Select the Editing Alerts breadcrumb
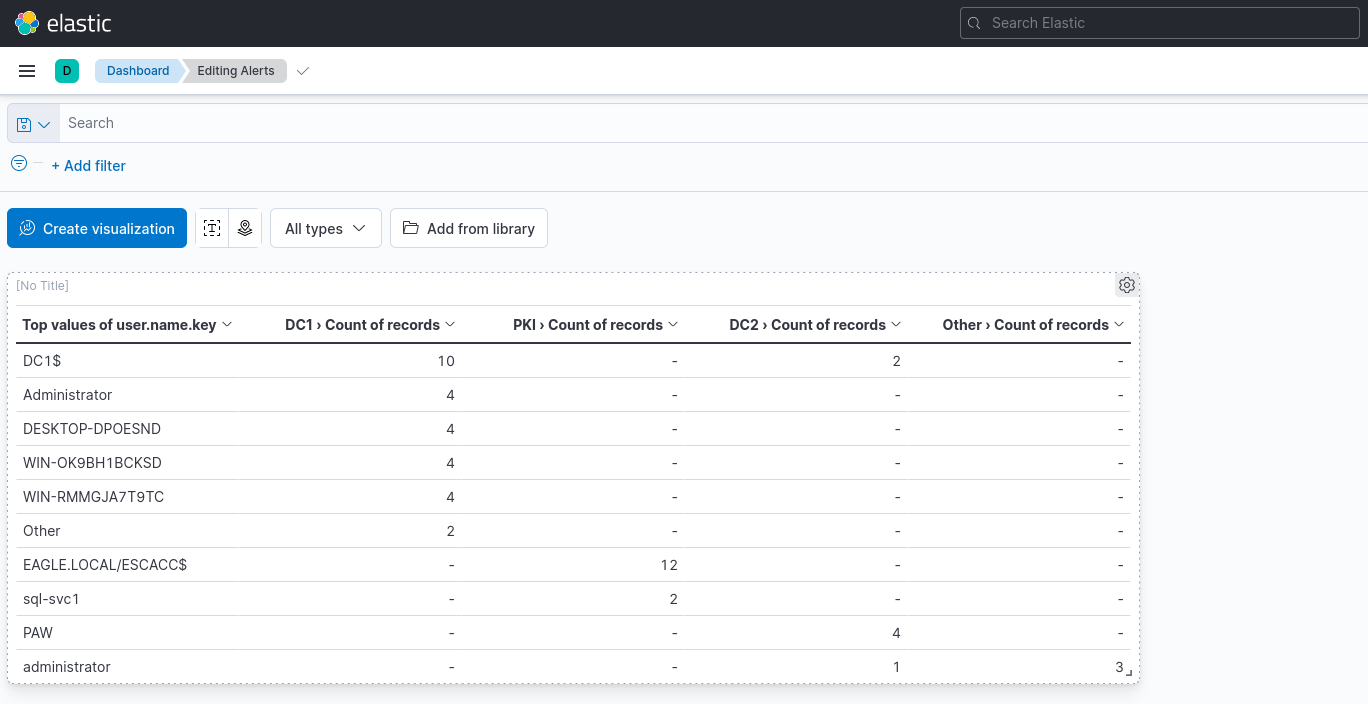 coord(235,71)
